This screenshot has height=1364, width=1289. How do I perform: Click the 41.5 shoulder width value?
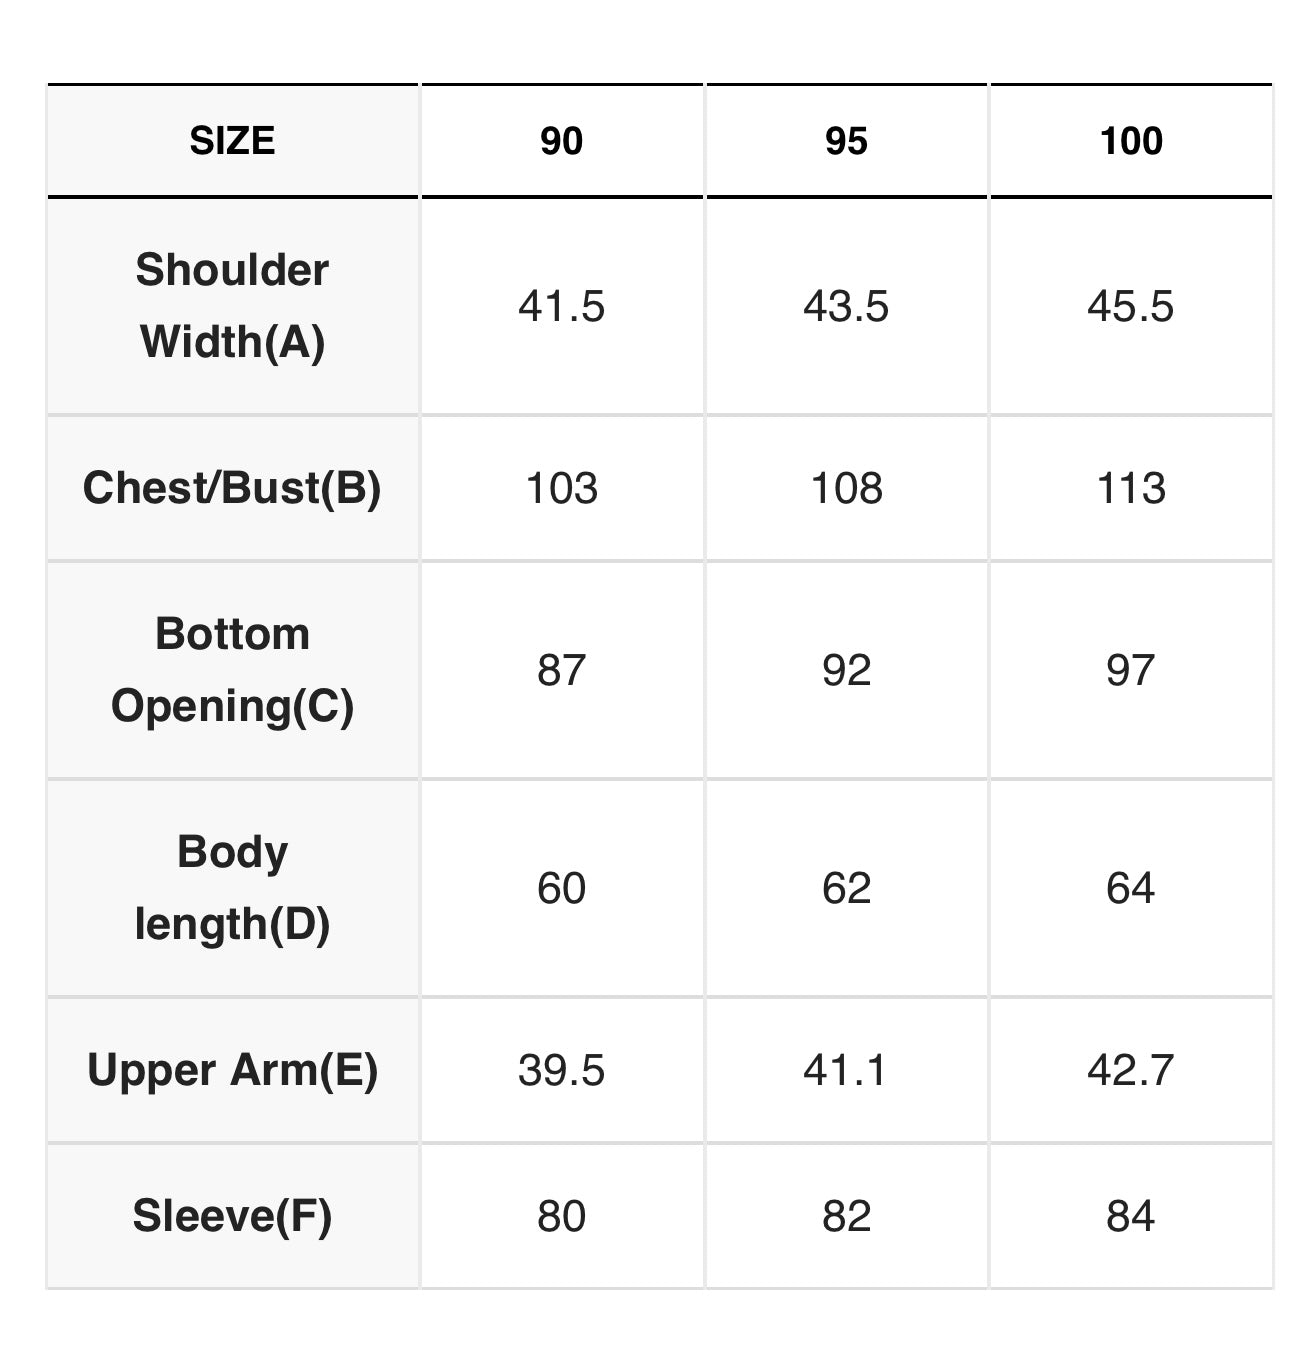pyautogui.click(x=561, y=306)
